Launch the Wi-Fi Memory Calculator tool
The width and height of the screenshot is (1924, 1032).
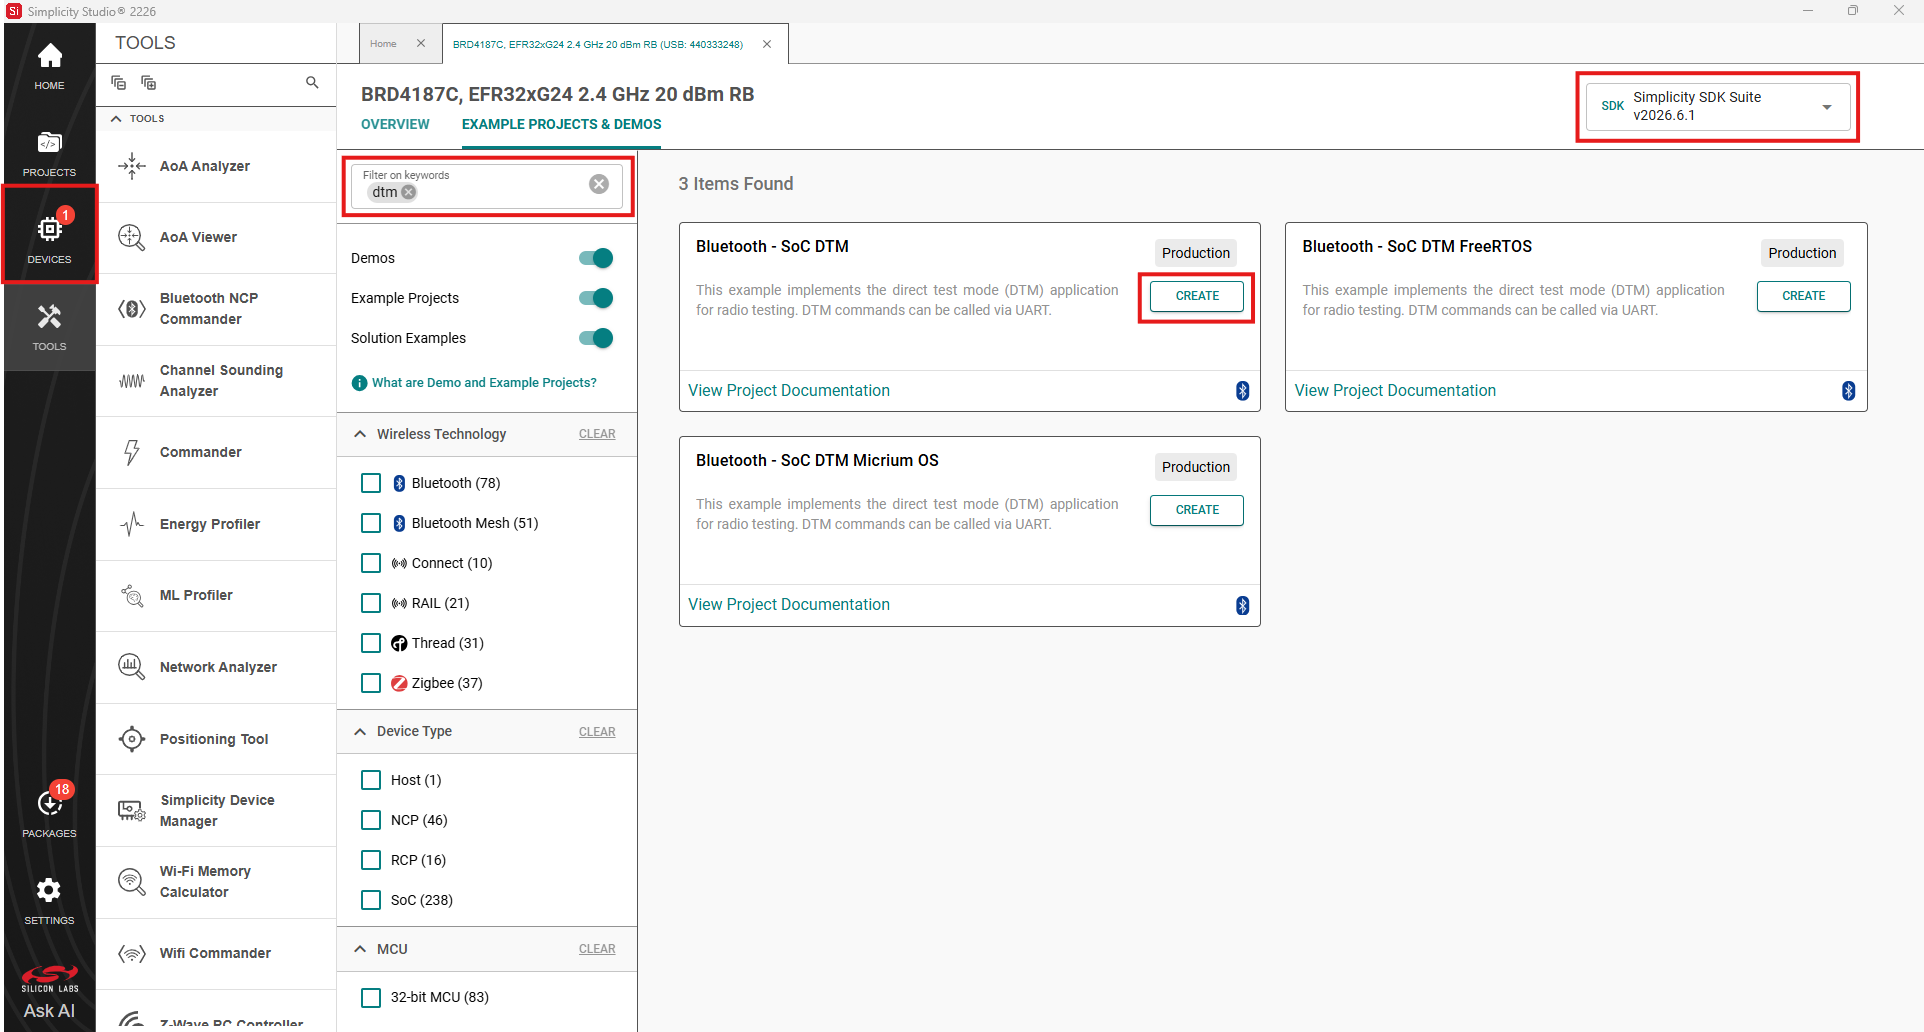pos(216,882)
